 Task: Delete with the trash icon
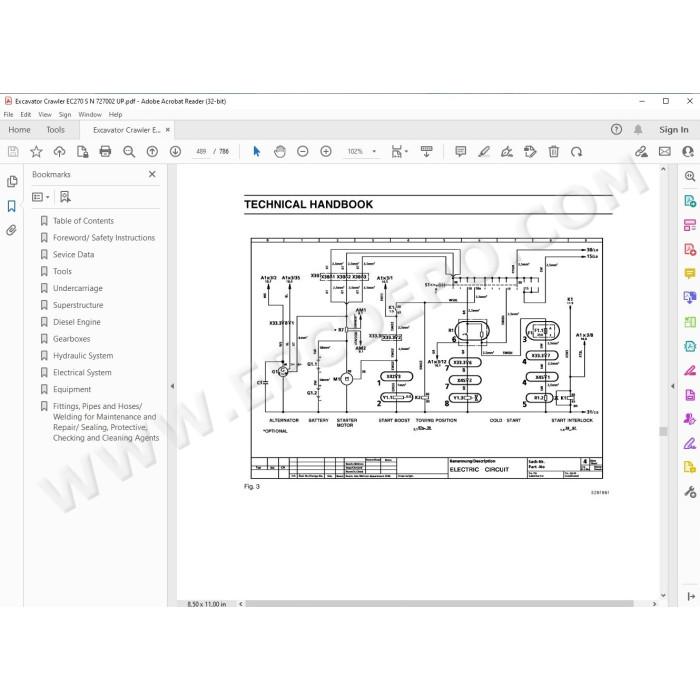(x=554, y=152)
